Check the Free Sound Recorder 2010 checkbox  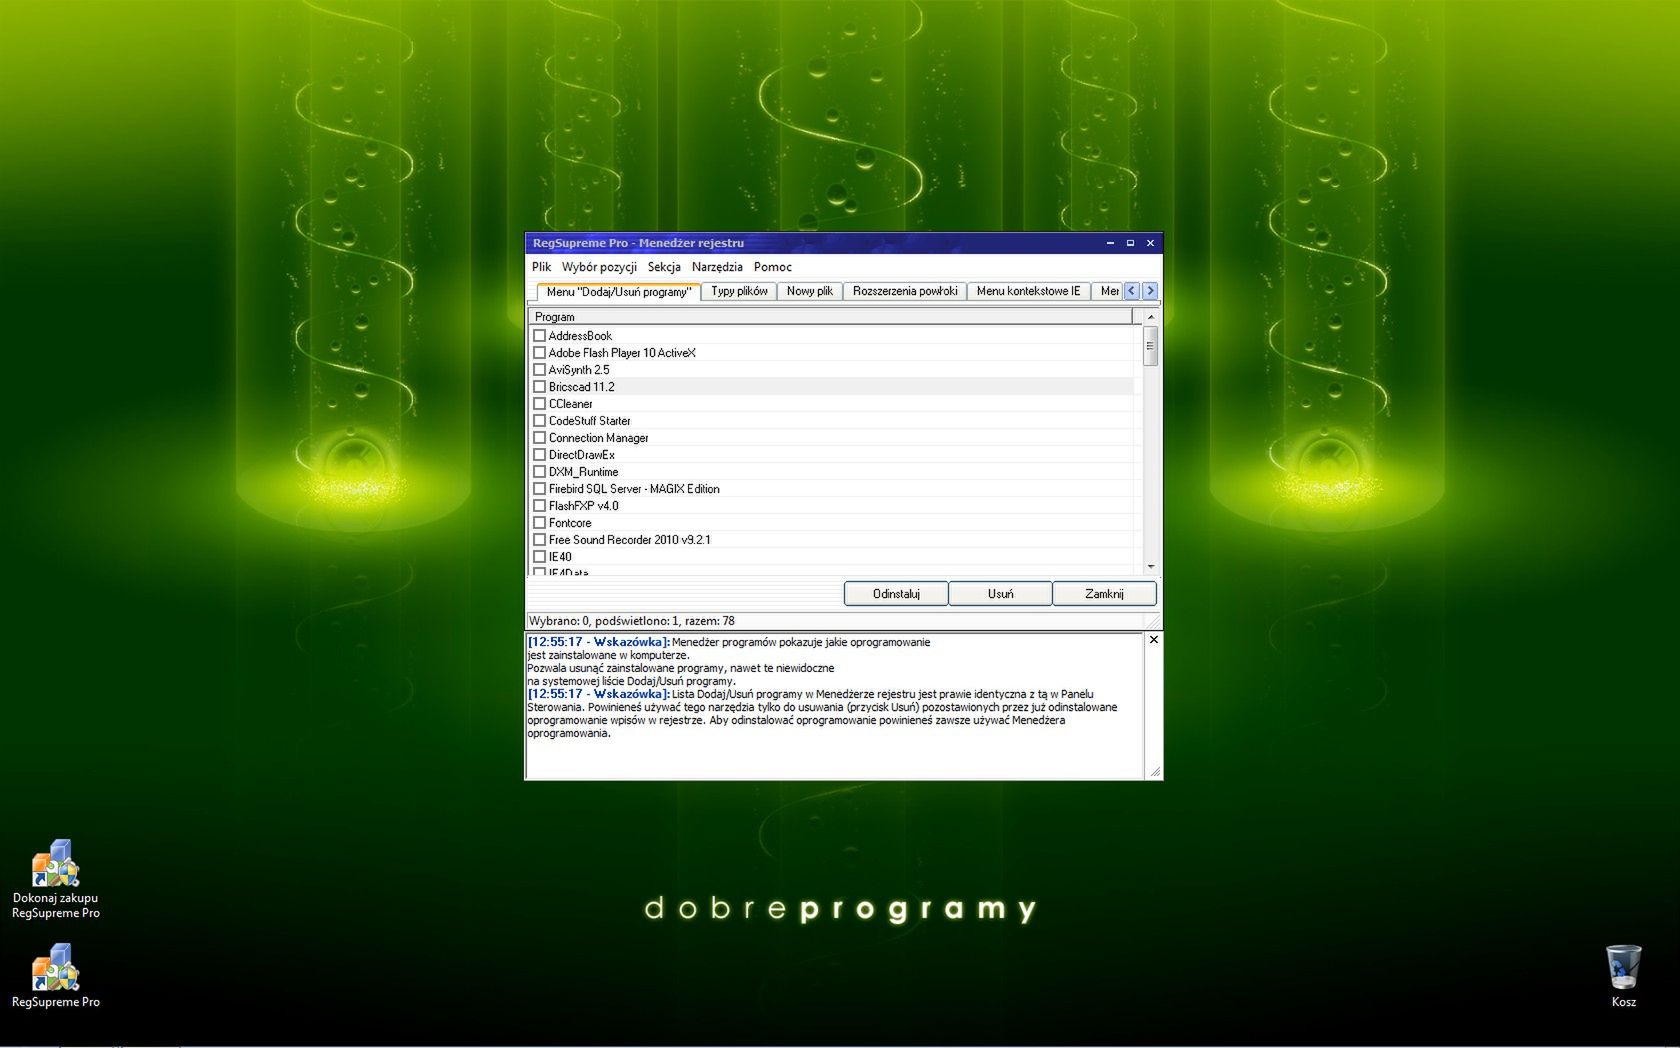click(x=539, y=540)
